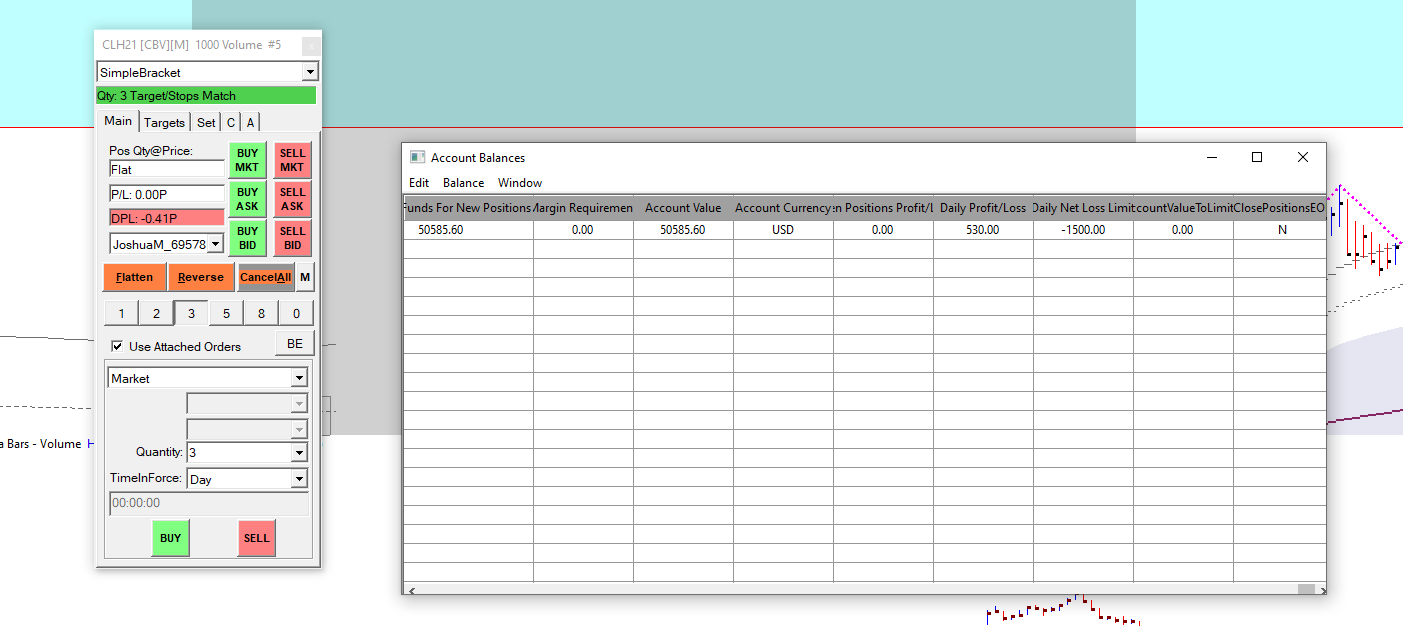Switch to the Targets tab
This screenshot has width=1403, height=626.
[164, 122]
